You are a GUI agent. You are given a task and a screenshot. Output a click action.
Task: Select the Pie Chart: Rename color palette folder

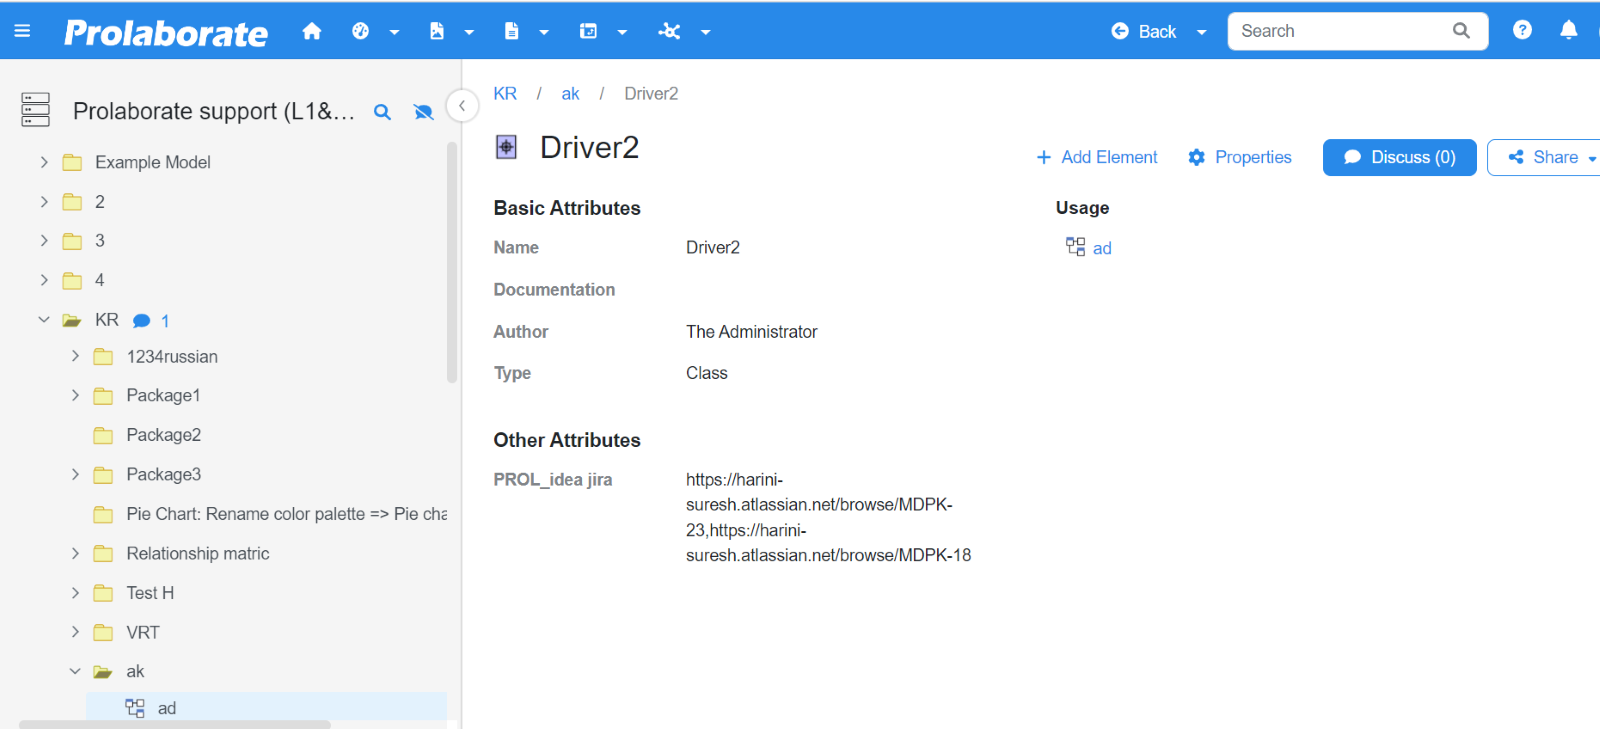[x=287, y=514]
